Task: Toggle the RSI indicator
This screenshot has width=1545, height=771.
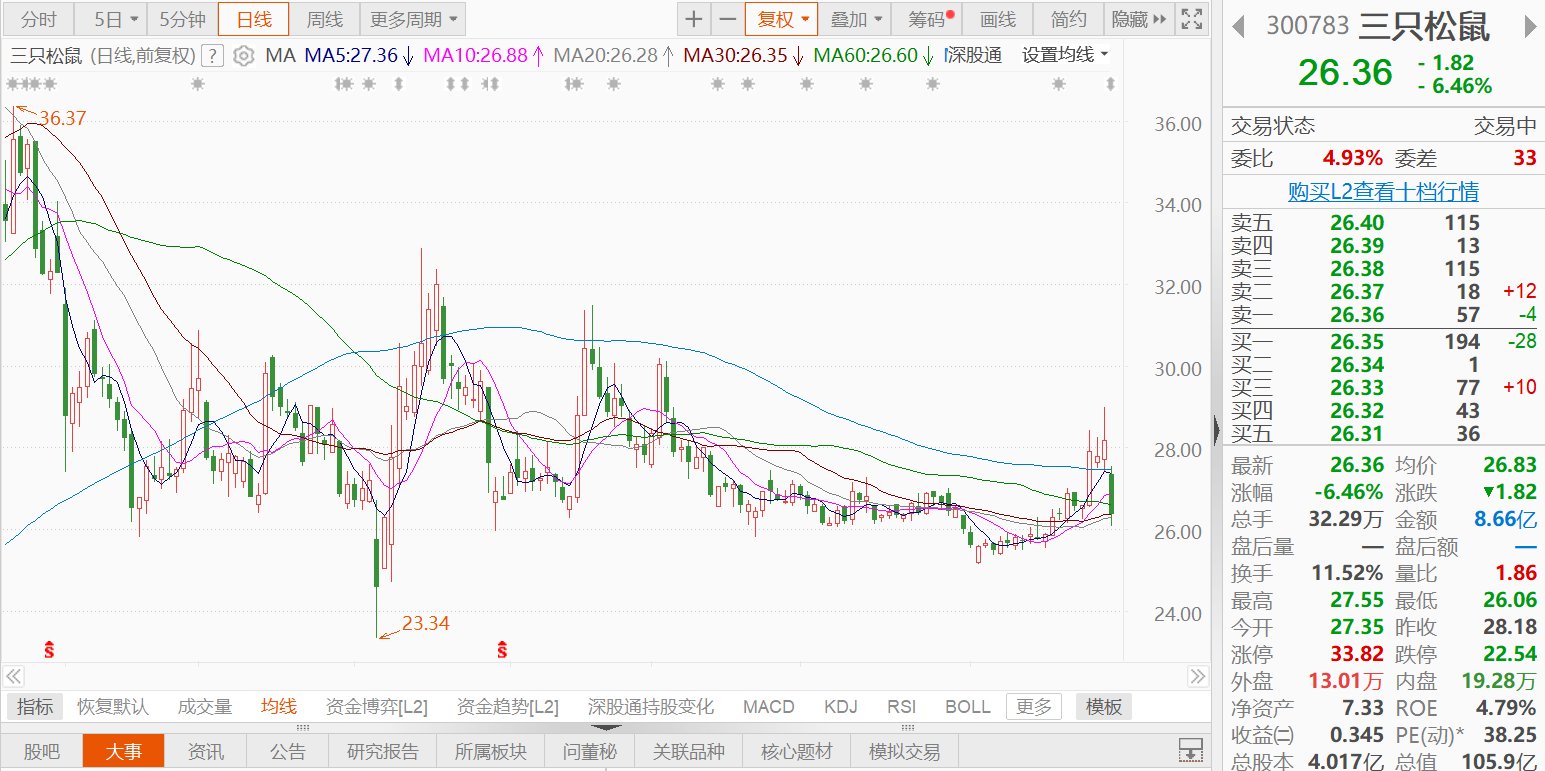Action: (x=902, y=707)
